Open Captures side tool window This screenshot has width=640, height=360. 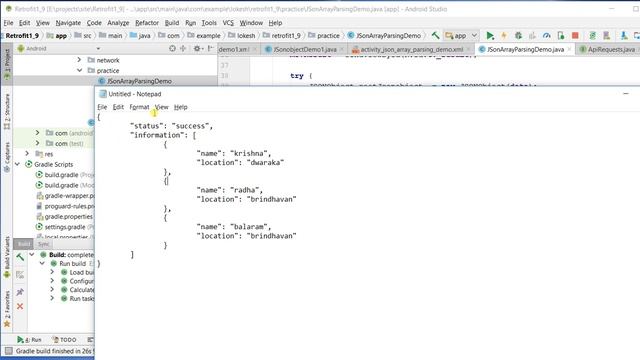coord(7,157)
